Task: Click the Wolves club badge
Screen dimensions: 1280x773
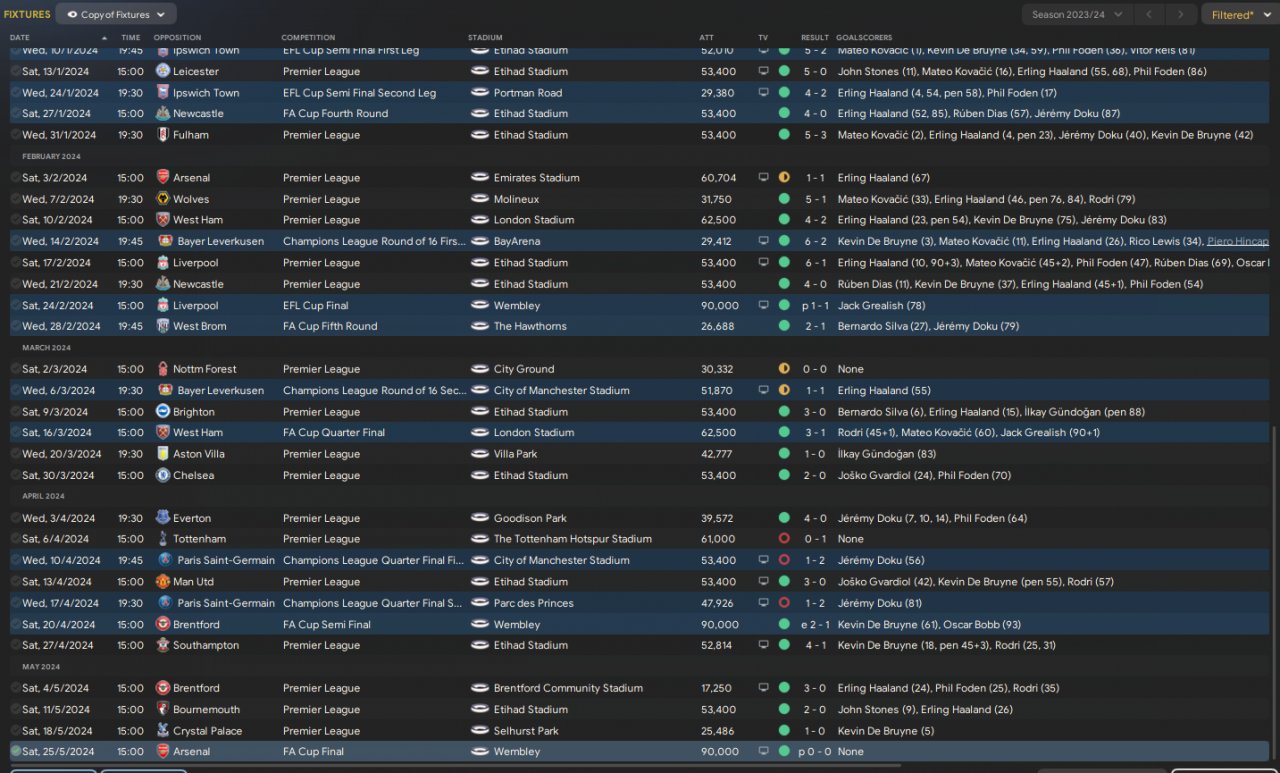Action: (x=163, y=199)
